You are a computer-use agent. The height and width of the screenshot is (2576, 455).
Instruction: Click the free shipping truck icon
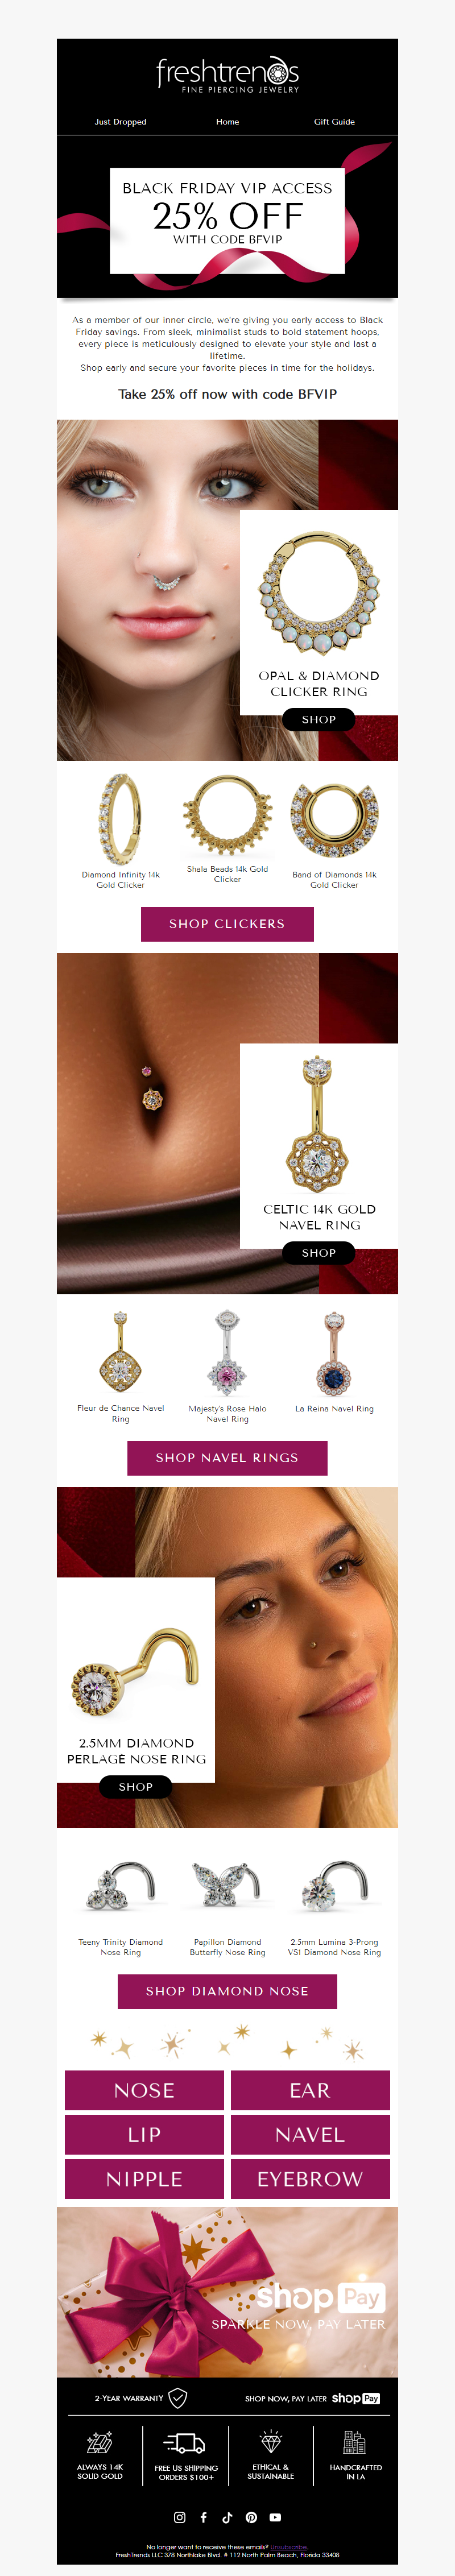[x=184, y=2444]
